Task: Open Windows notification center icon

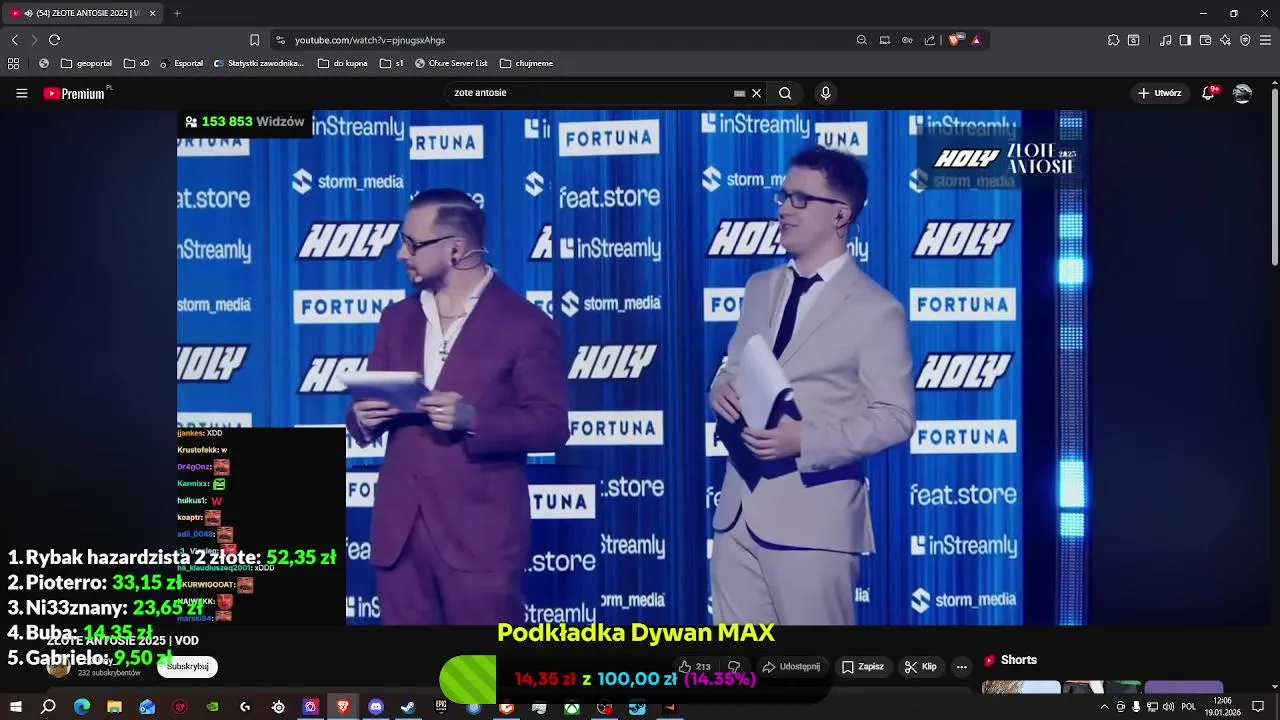Action: point(1258,707)
